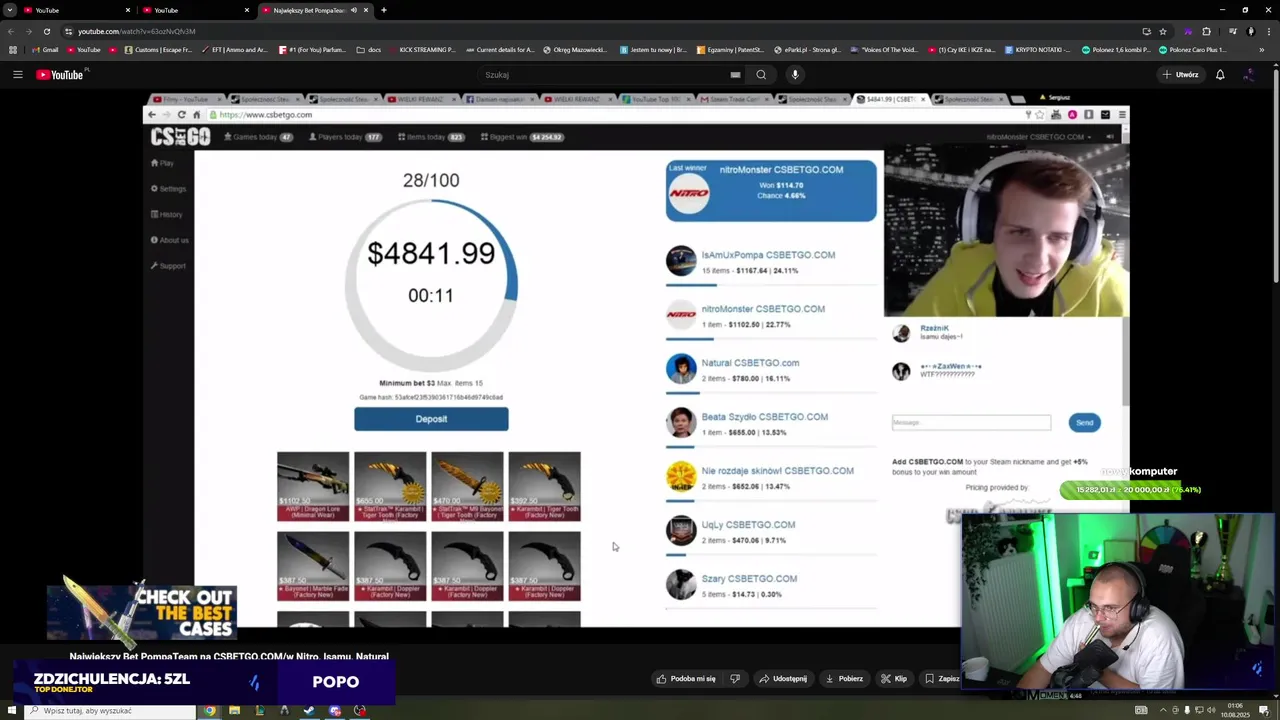
Task: Close the Największy Bet PompaTeam tab
Action: click(366, 10)
